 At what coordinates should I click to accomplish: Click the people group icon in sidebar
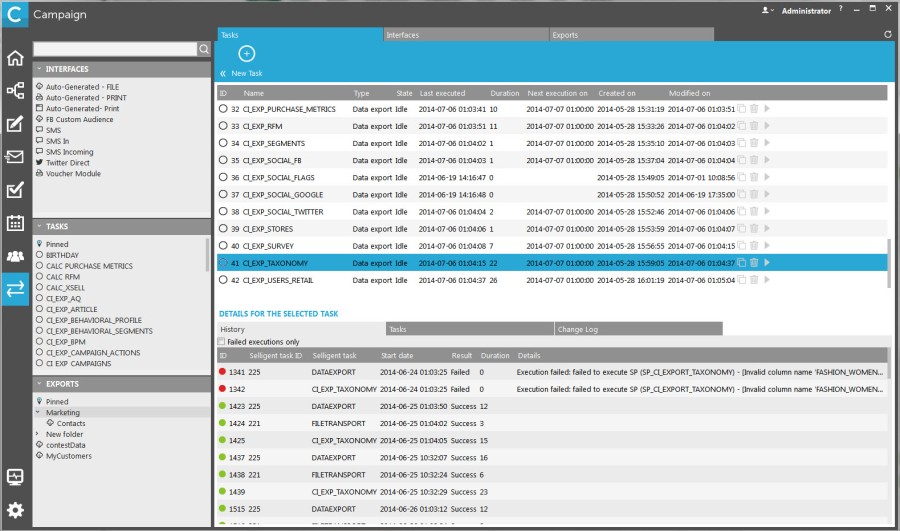tap(15, 256)
